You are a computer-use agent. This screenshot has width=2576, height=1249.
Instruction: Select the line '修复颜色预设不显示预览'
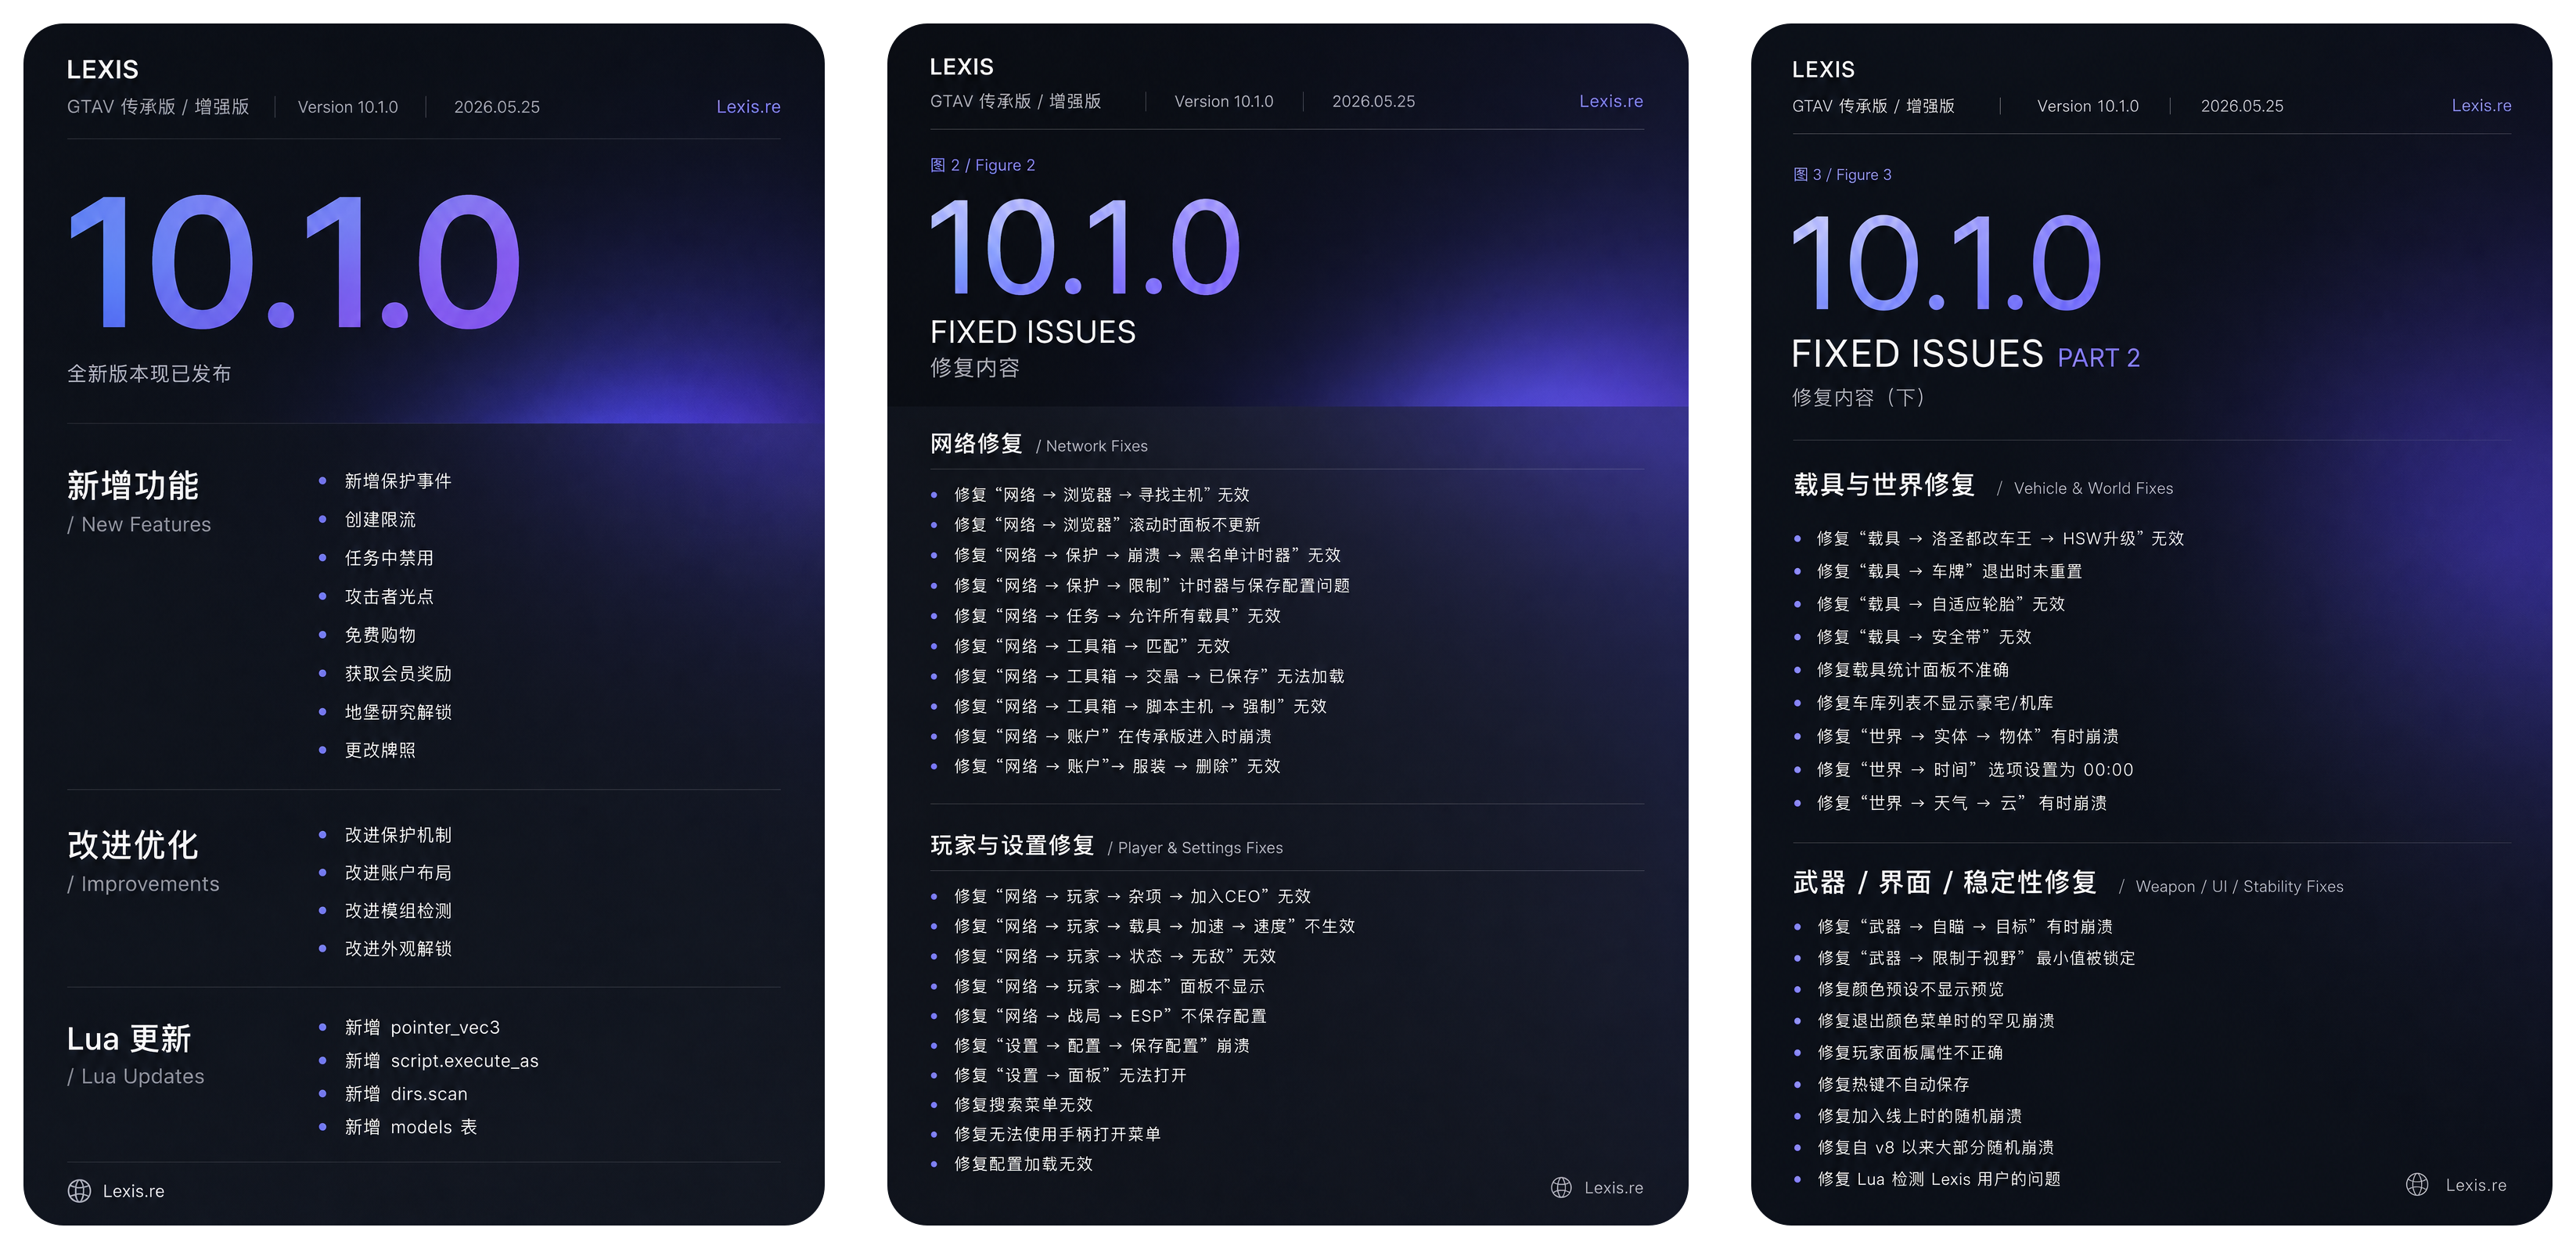[1910, 989]
